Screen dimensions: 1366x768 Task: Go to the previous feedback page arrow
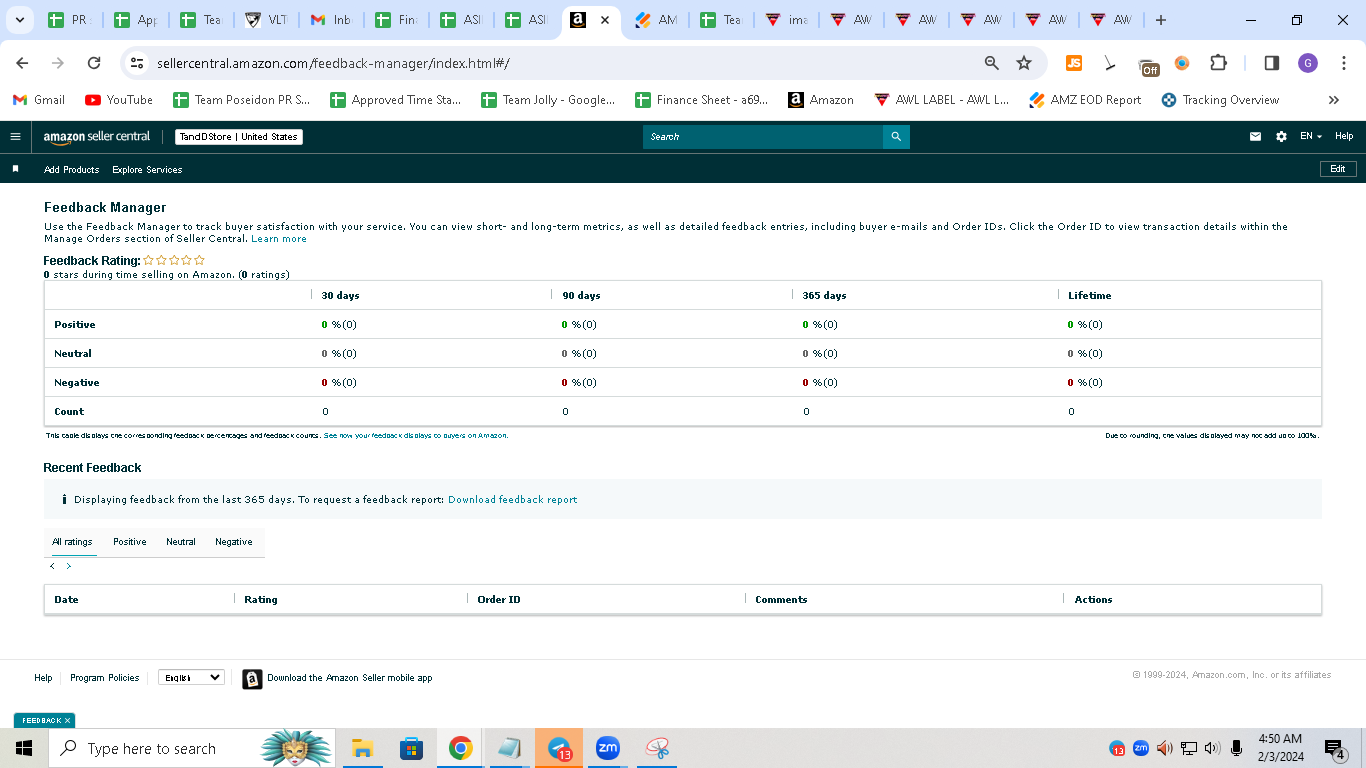click(53, 566)
